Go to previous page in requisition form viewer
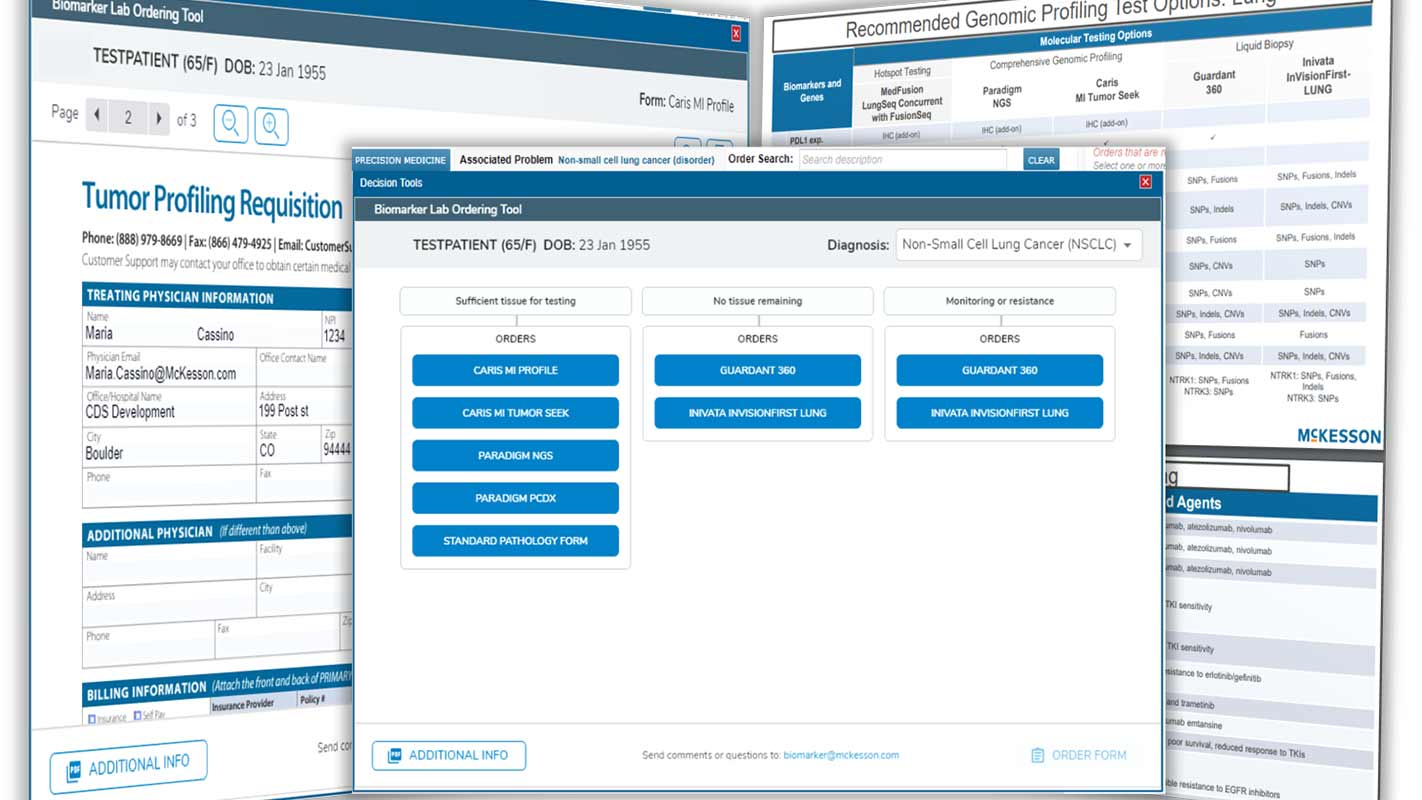Screen dimensions: 1422x800 (97, 117)
